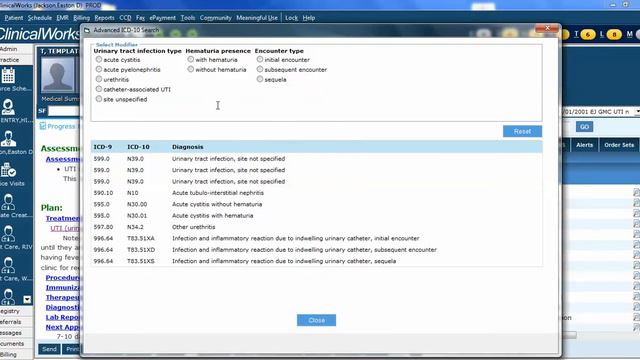Open the Help menu

tap(309, 18)
